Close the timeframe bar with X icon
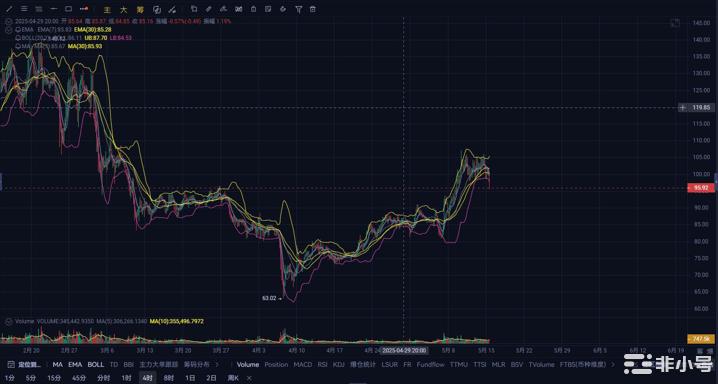This screenshot has height=384, width=718. pos(249,378)
